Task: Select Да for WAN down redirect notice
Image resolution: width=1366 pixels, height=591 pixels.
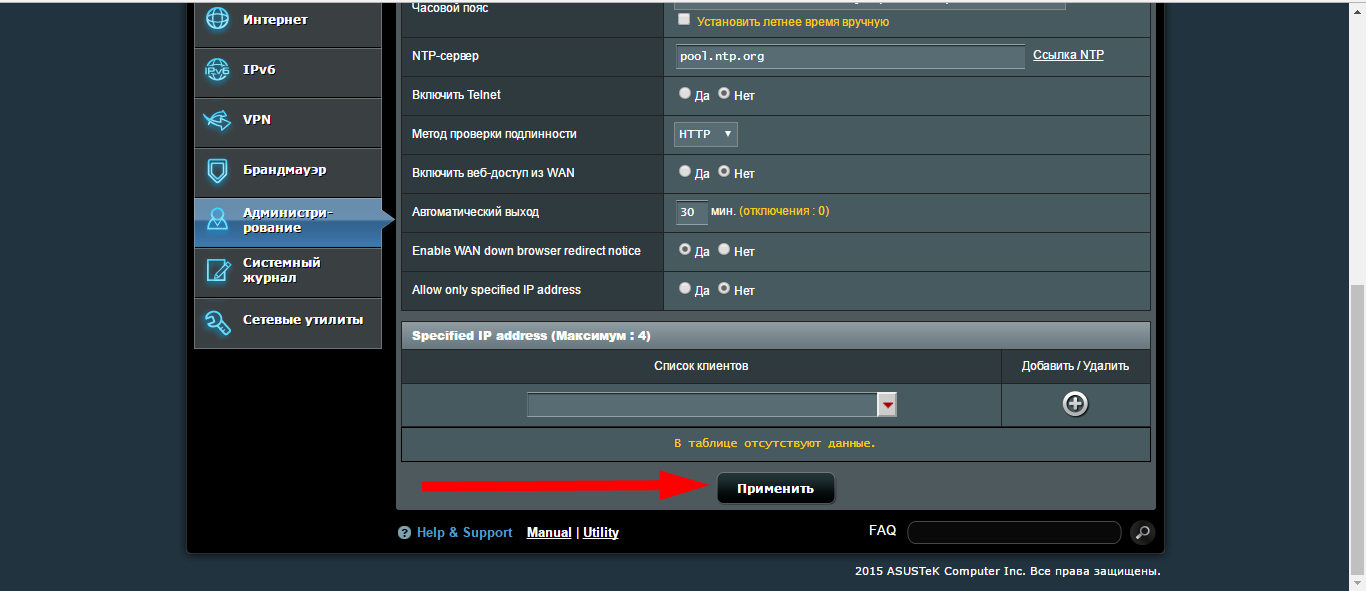Action: point(685,250)
